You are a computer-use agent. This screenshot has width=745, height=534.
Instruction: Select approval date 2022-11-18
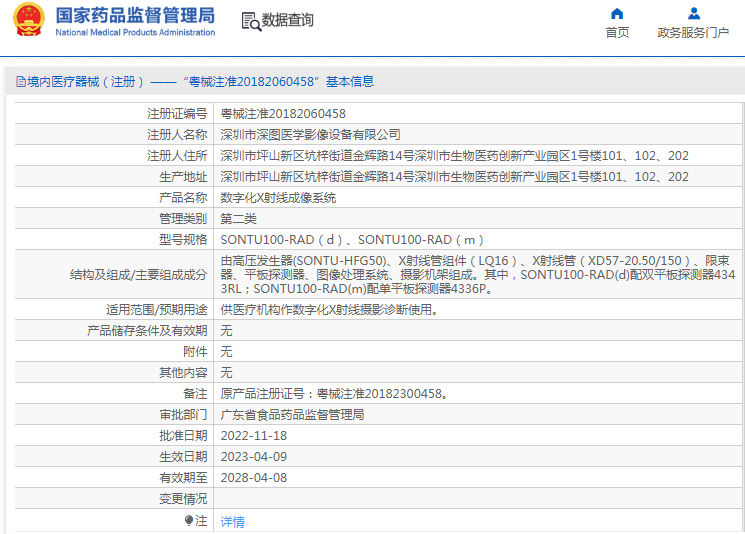tap(254, 436)
